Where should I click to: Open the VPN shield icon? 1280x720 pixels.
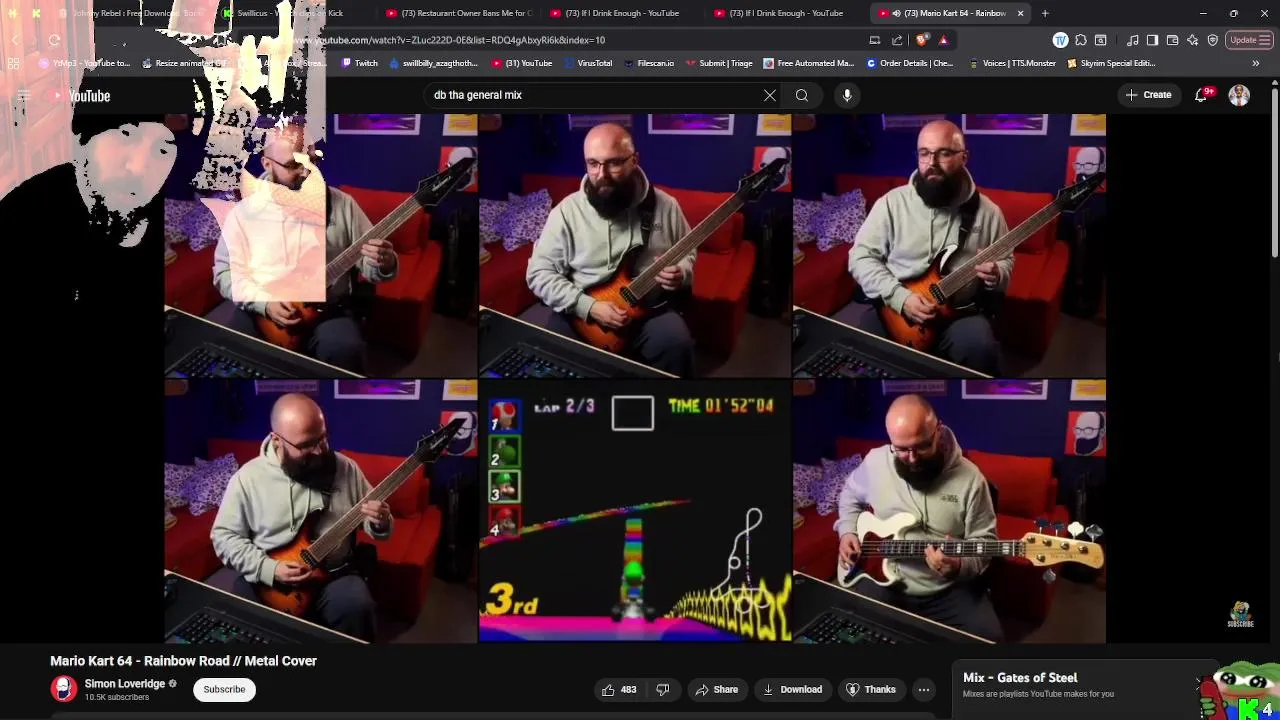click(1213, 40)
